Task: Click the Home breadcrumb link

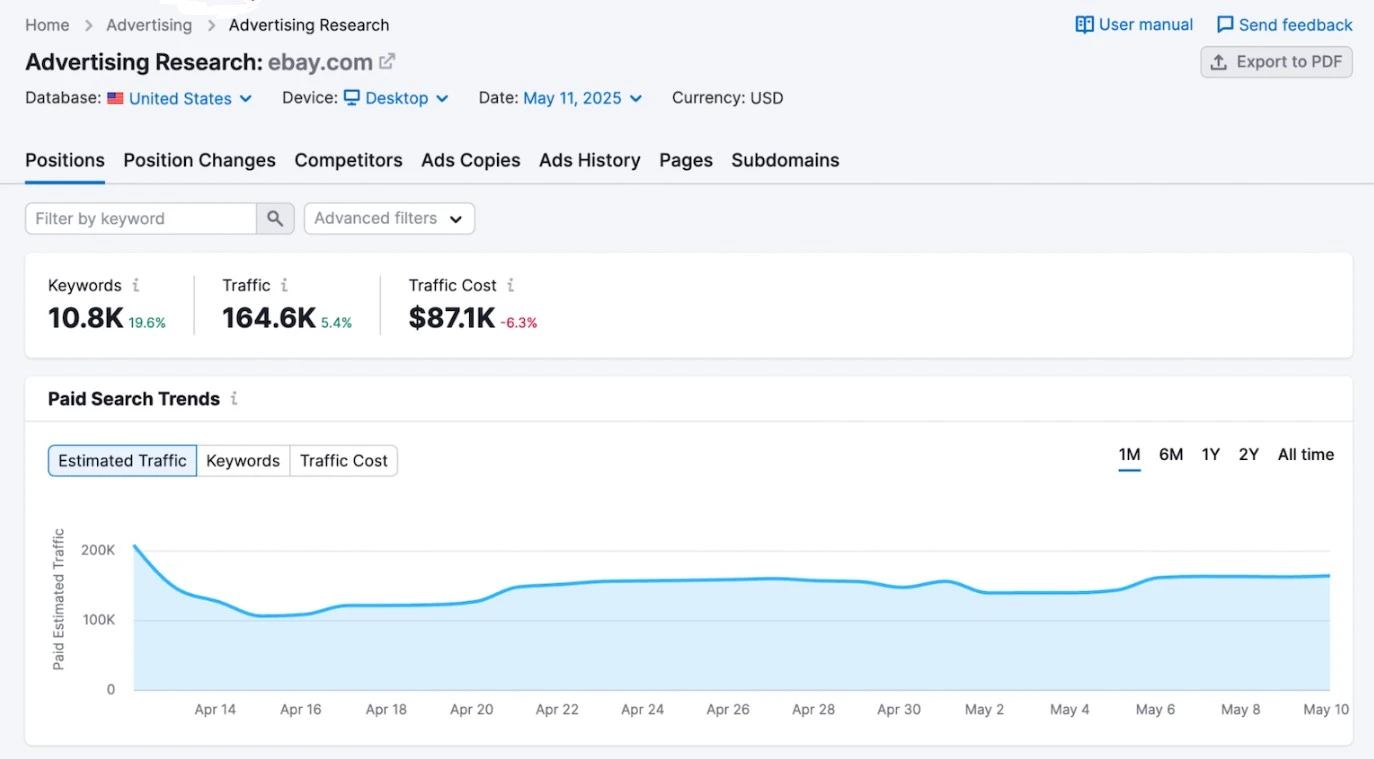Action: click(47, 25)
